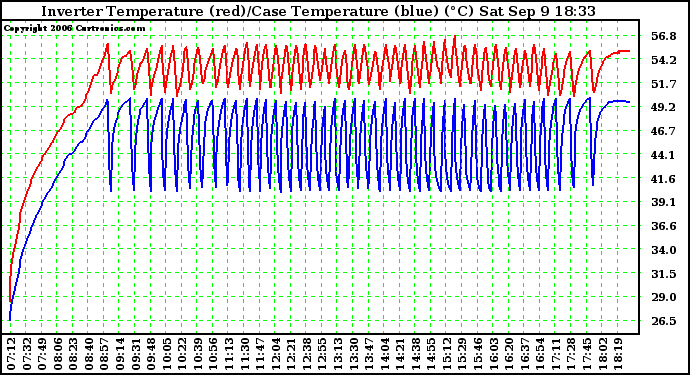Click the 10:56 time label
This screenshot has height=375, width=690.
tap(213, 354)
